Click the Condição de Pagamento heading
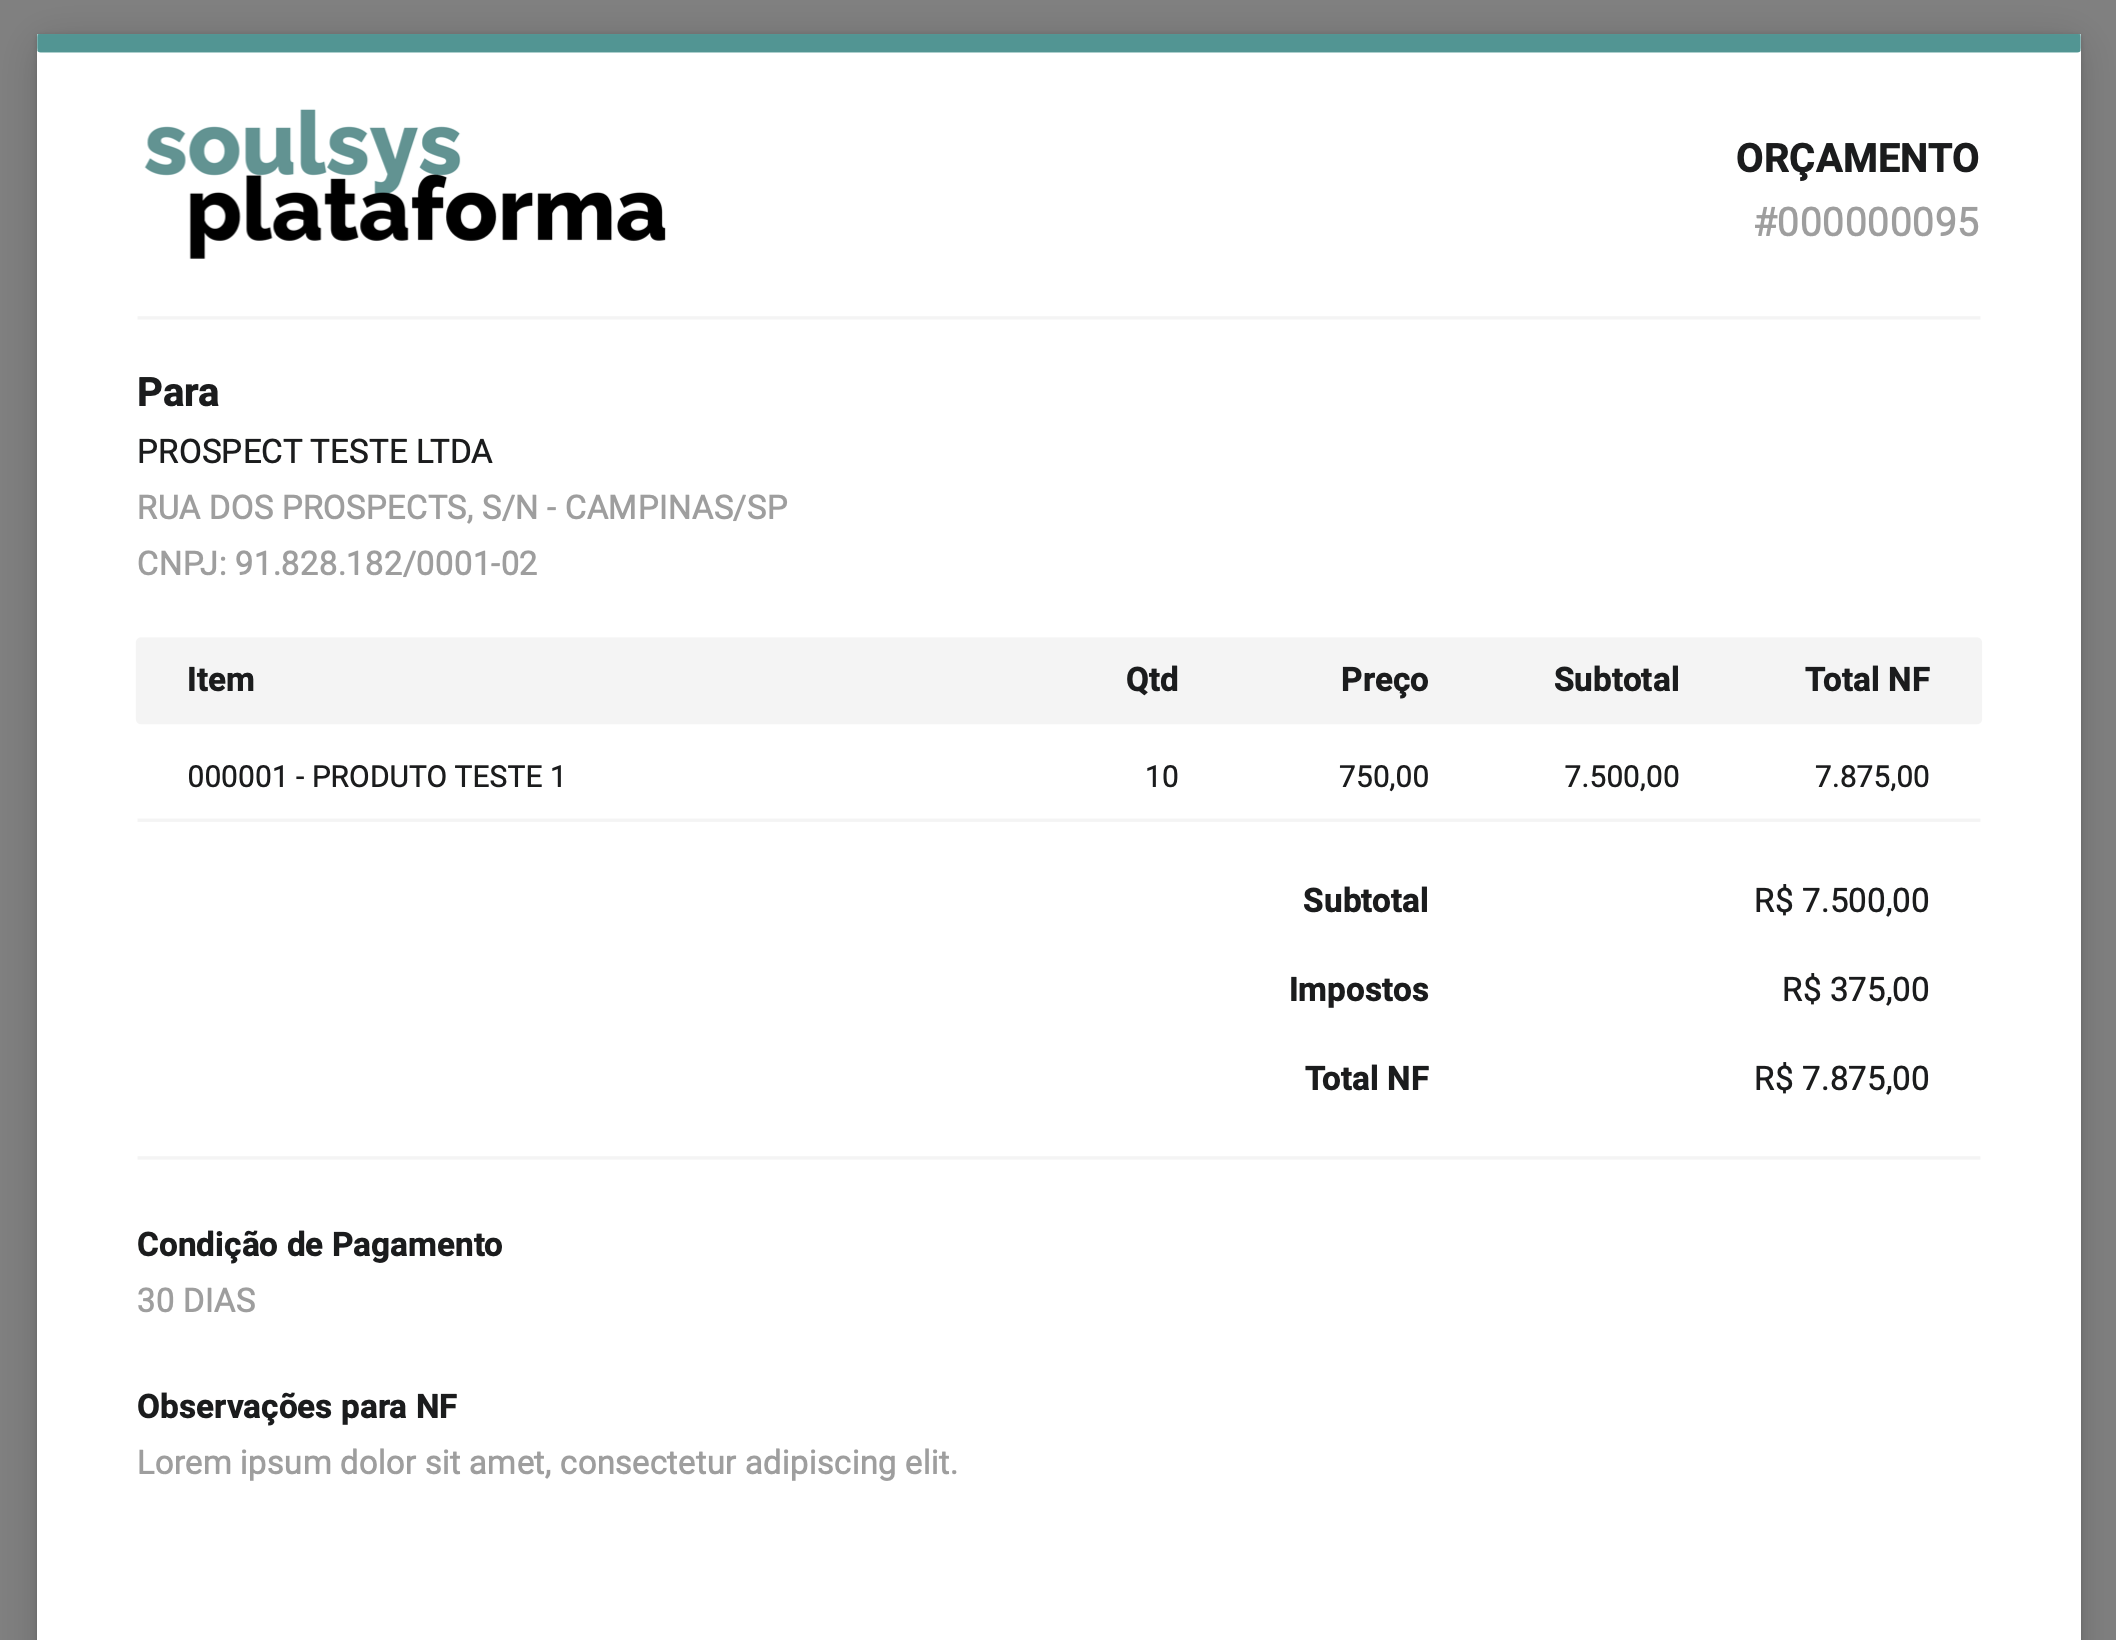 pos(319,1245)
